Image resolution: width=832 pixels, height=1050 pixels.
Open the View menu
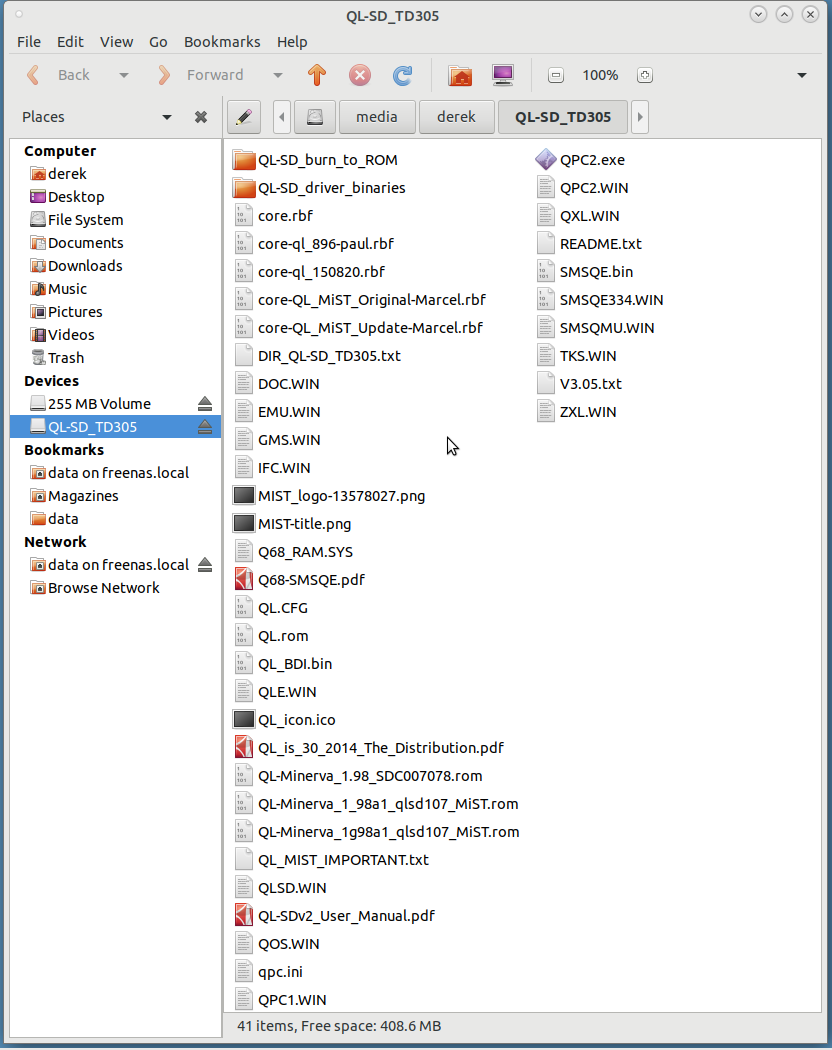[x=117, y=42]
